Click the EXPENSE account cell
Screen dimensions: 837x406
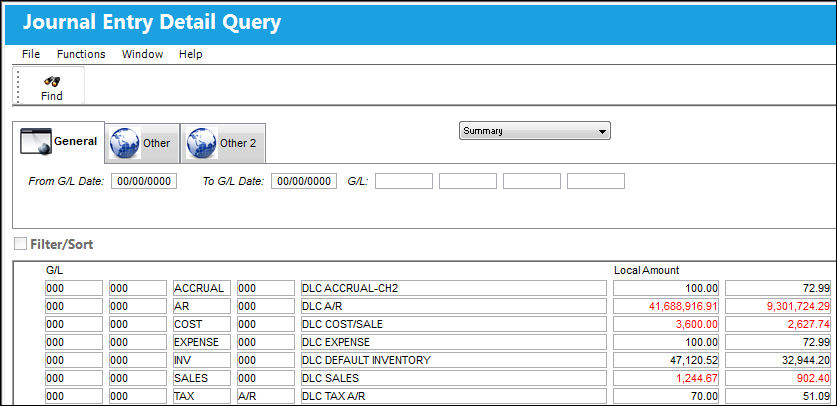[202, 342]
